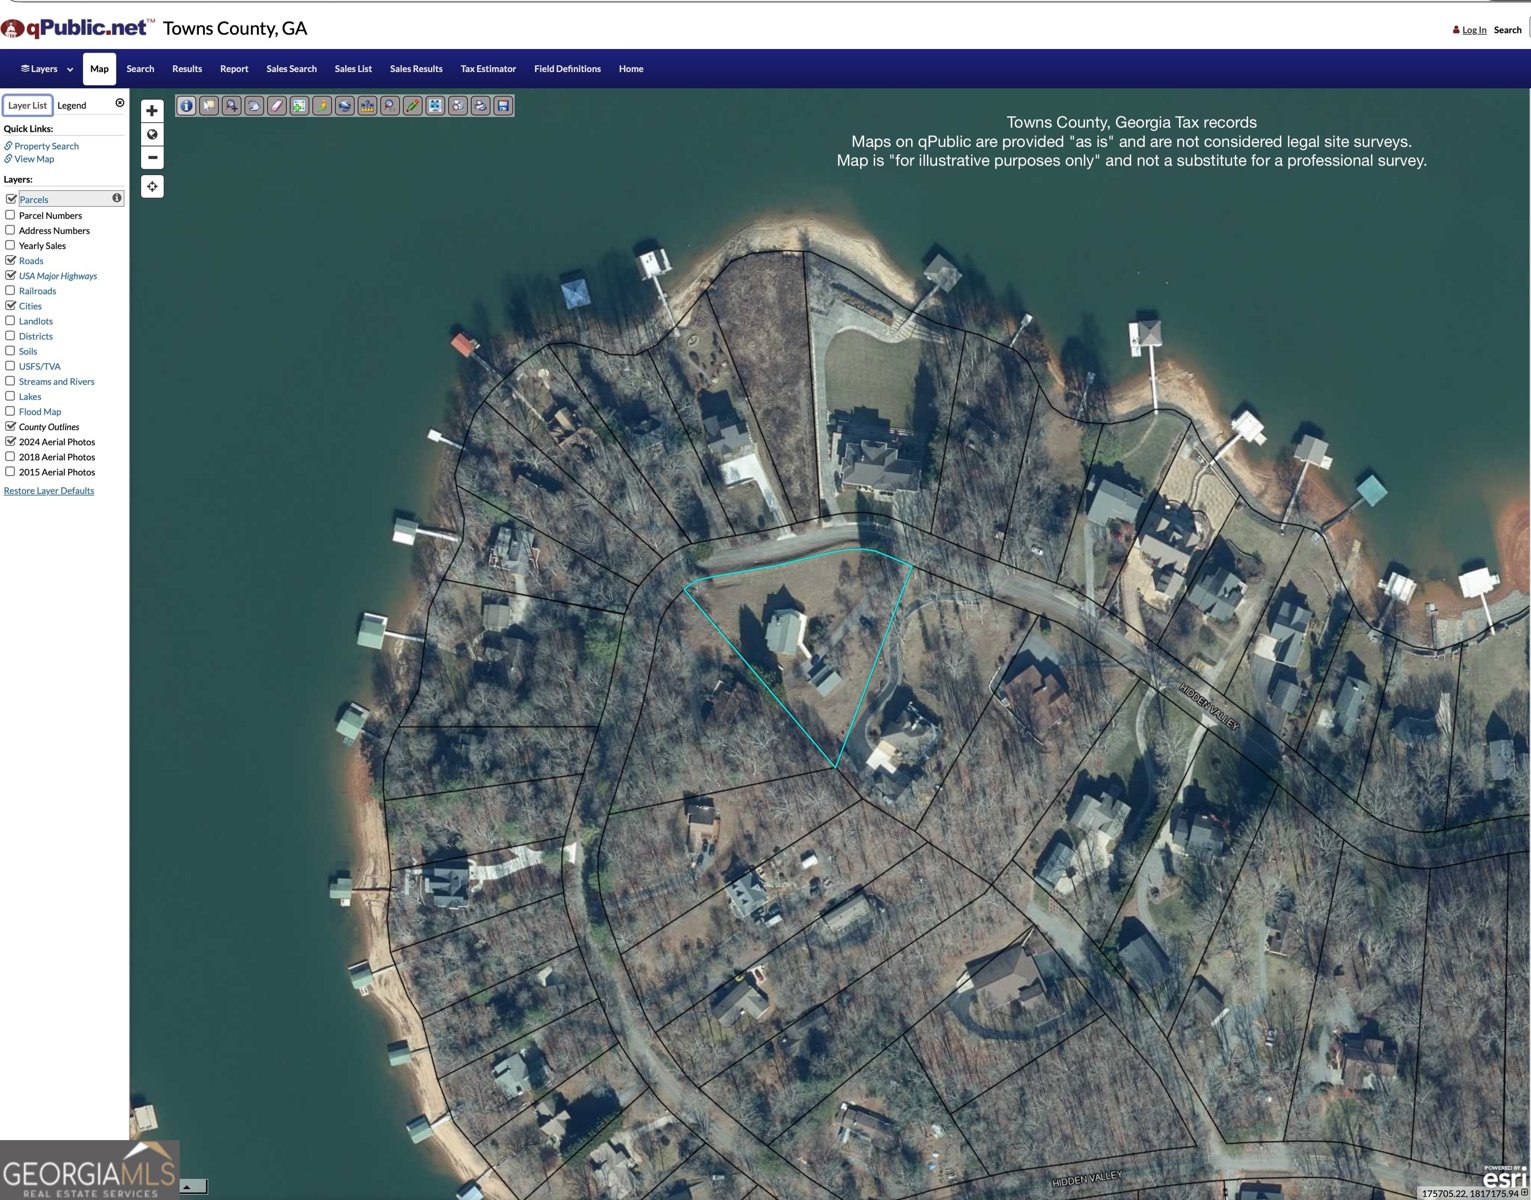Viewport: 1531px width, 1200px height.
Task: Zoom in with the plus button
Action: pyautogui.click(x=152, y=111)
